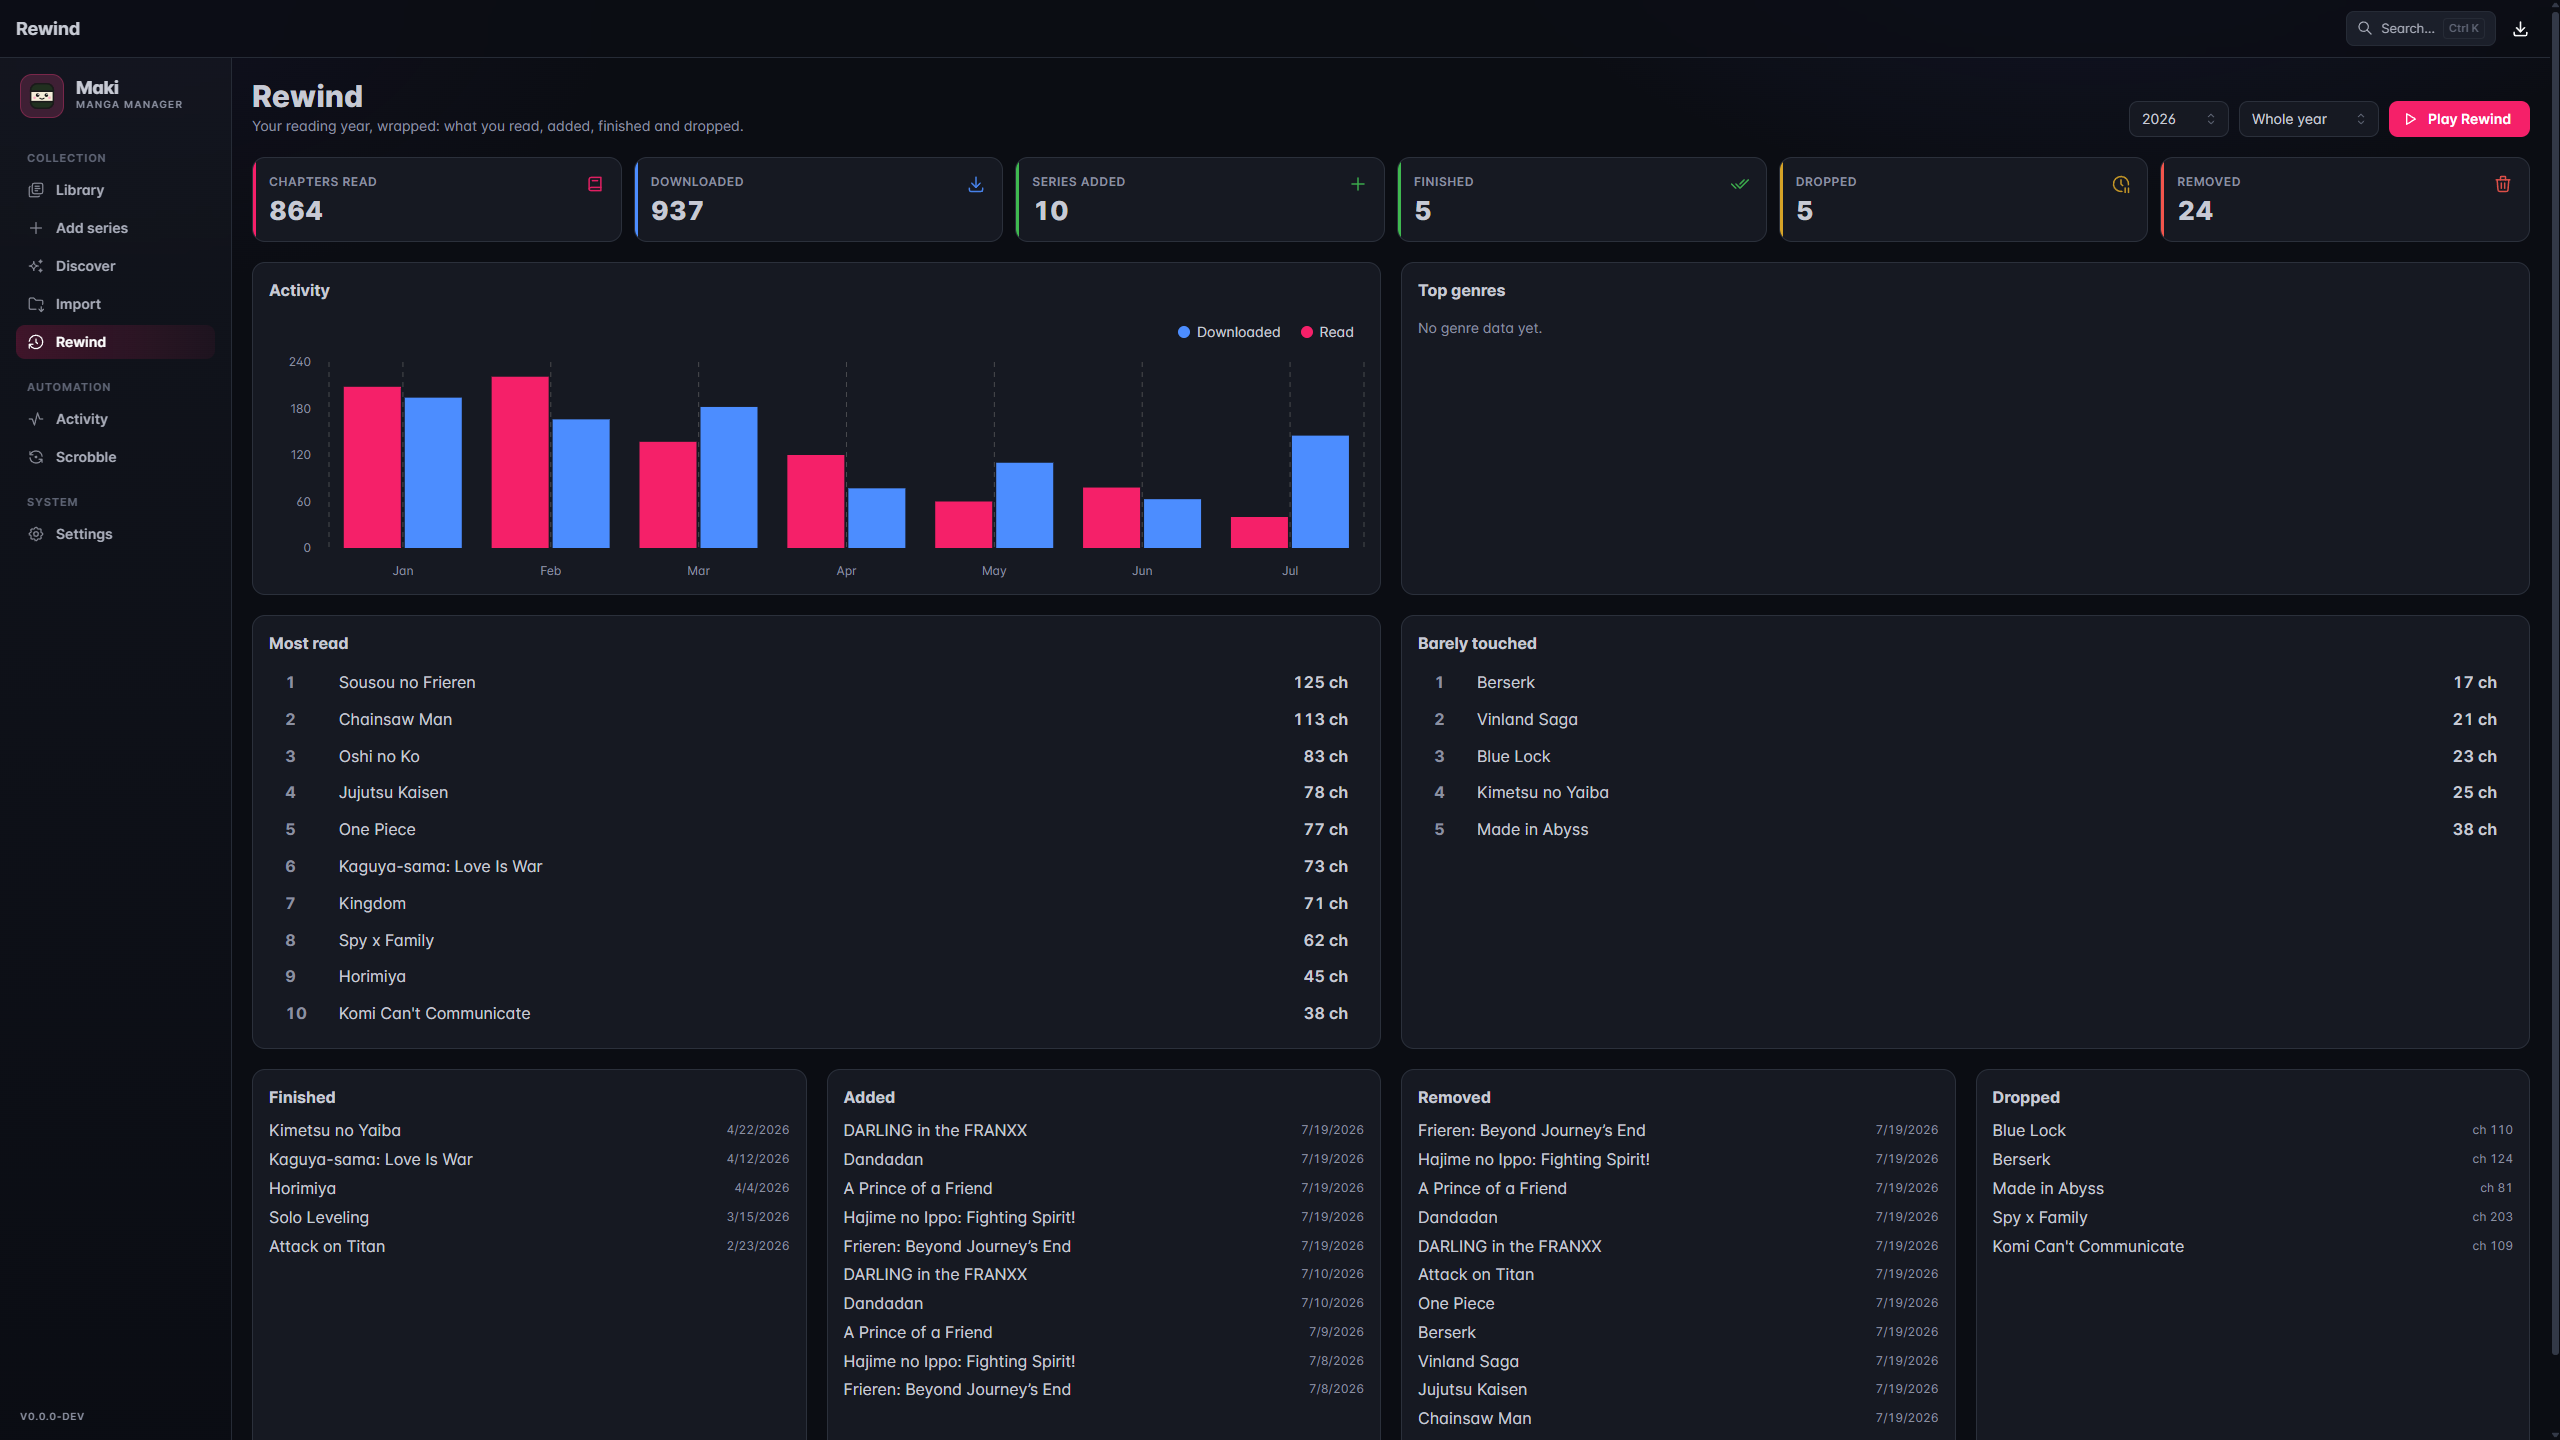
Task: Click the Series Added plus icon
Action: (1358, 184)
